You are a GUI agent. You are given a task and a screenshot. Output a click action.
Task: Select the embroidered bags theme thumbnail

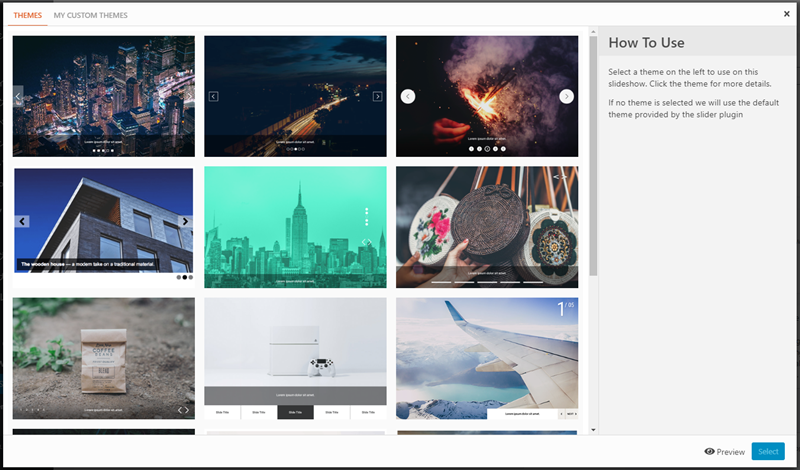[x=487, y=227]
